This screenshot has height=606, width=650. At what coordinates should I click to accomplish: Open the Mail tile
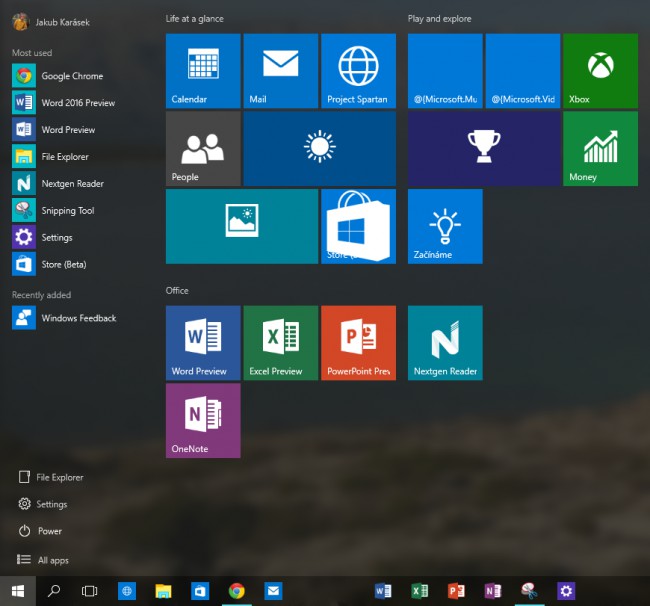281,71
